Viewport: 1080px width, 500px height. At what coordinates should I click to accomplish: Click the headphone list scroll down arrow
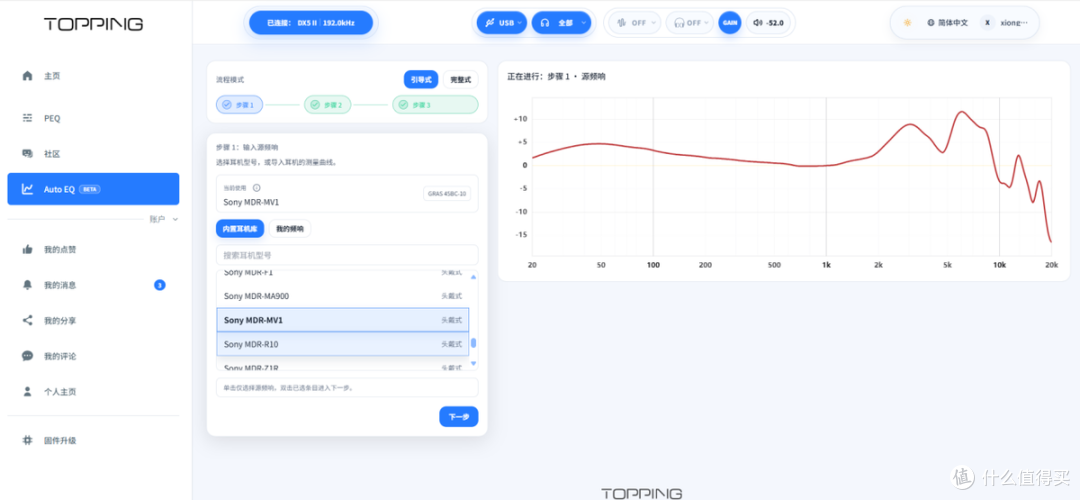[473, 363]
